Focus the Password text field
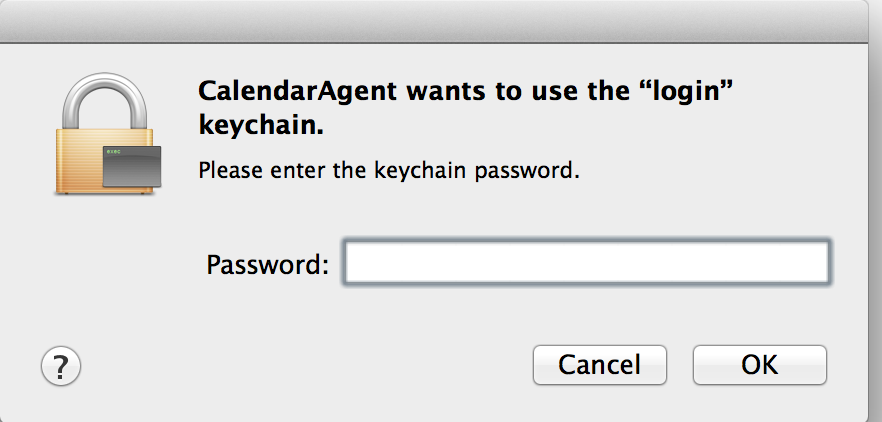This screenshot has width=882, height=422. pyautogui.click(x=586, y=264)
